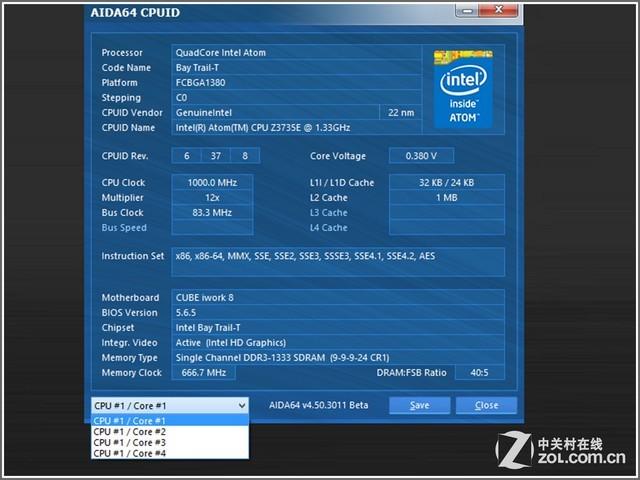This screenshot has height=480, width=640.
Task: Open the CPU core selector dropdown arrow
Action: (x=242, y=406)
